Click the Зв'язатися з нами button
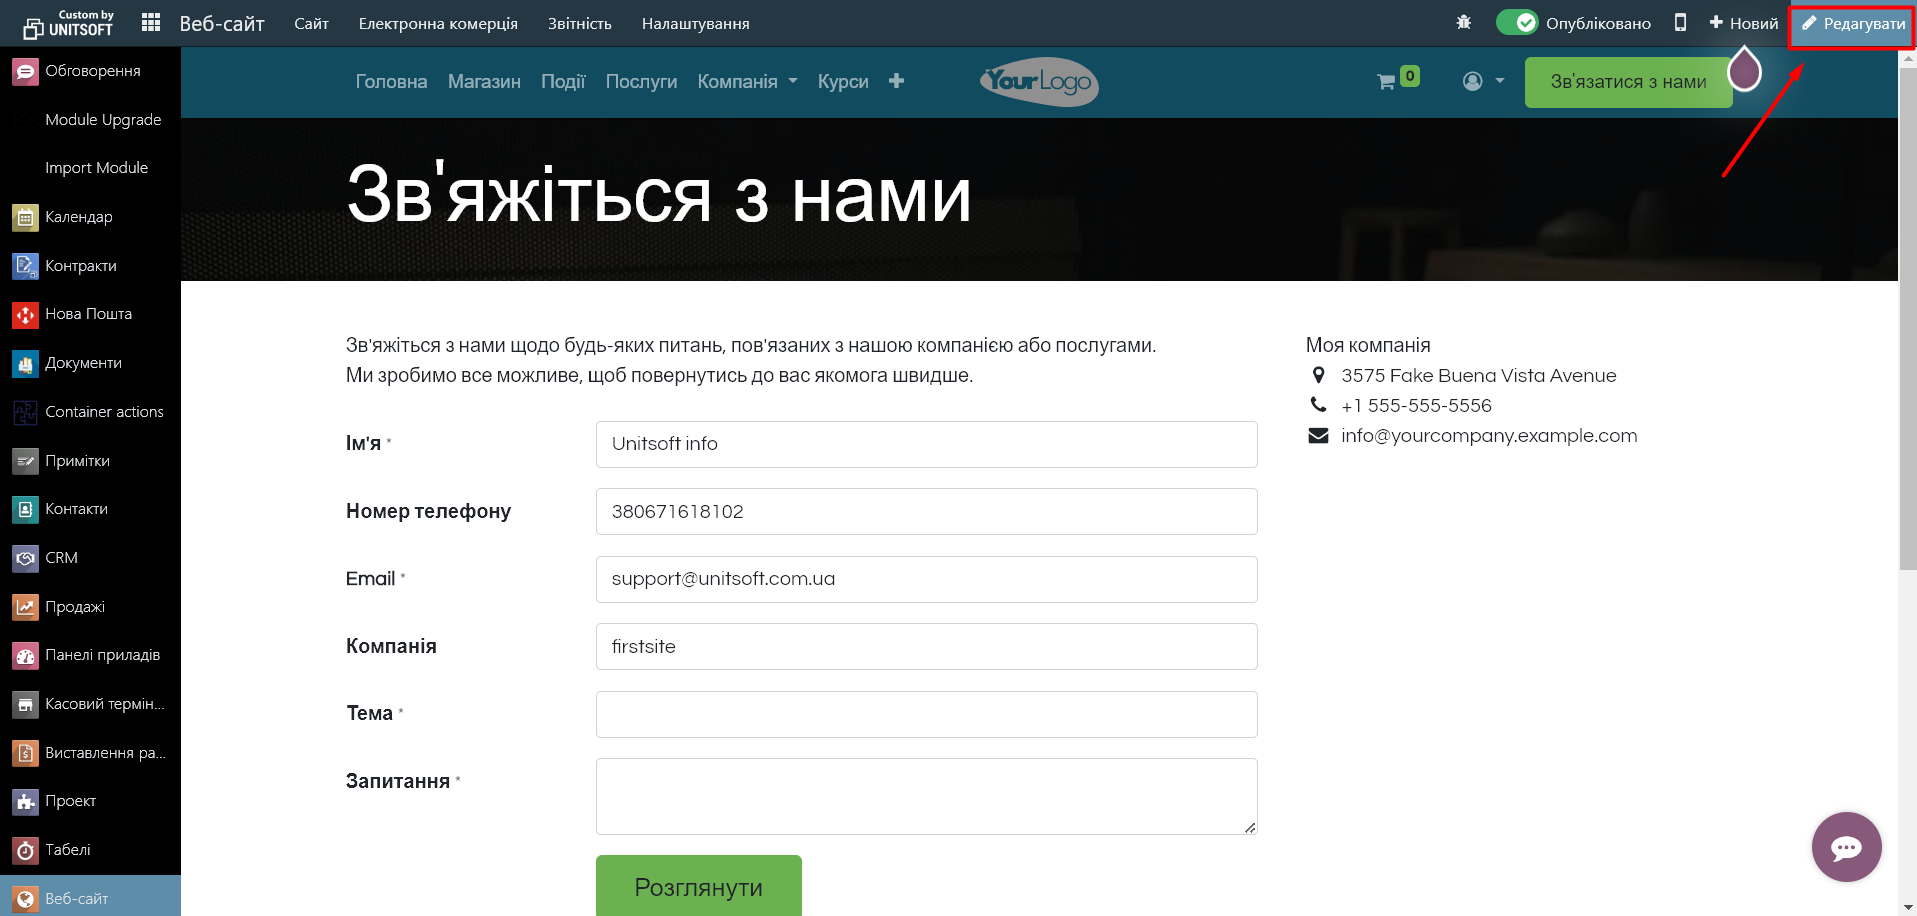 [1628, 82]
